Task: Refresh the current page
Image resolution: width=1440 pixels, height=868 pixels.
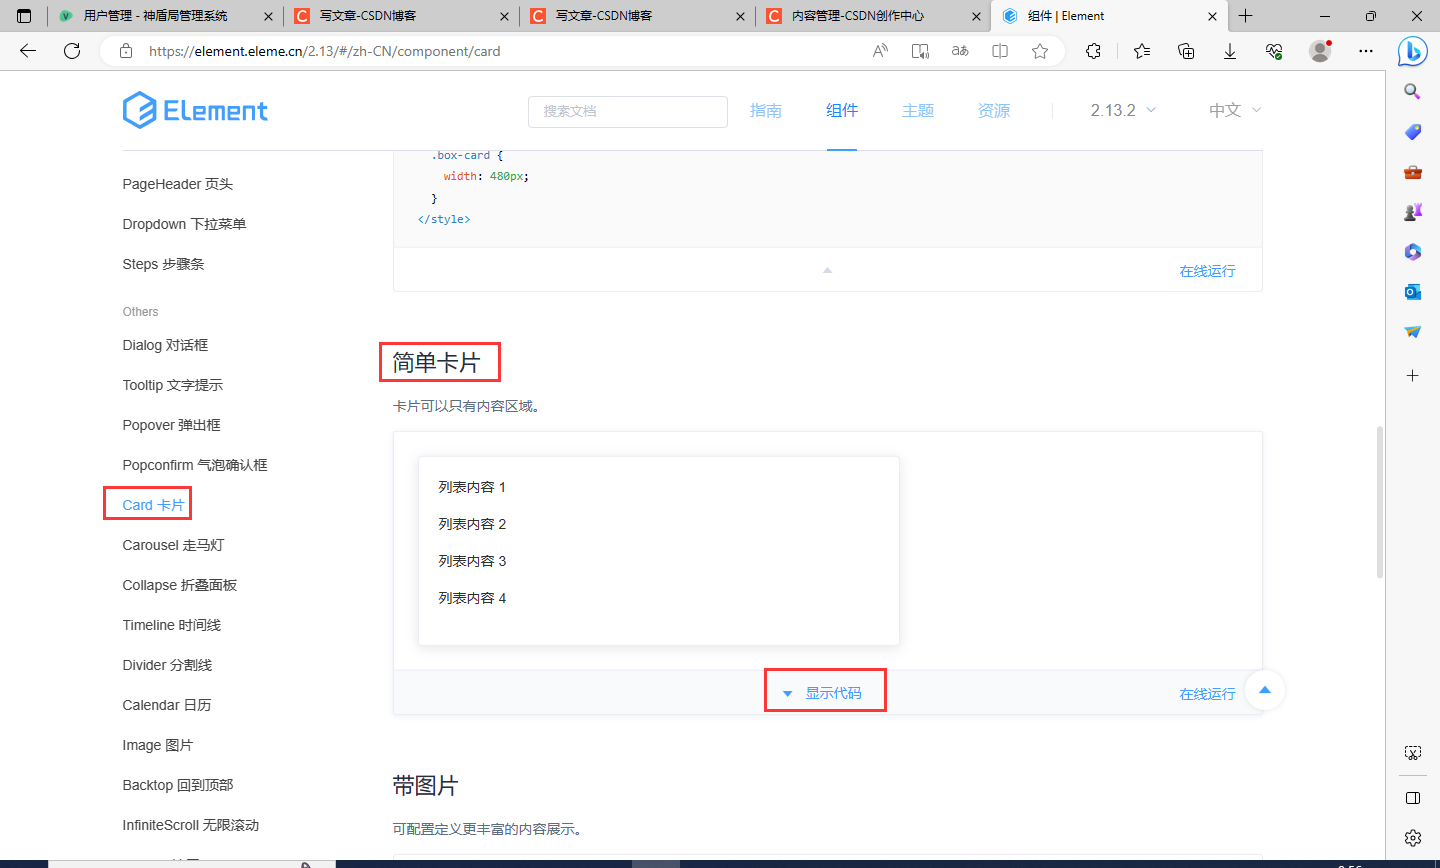Action: point(72,51)
